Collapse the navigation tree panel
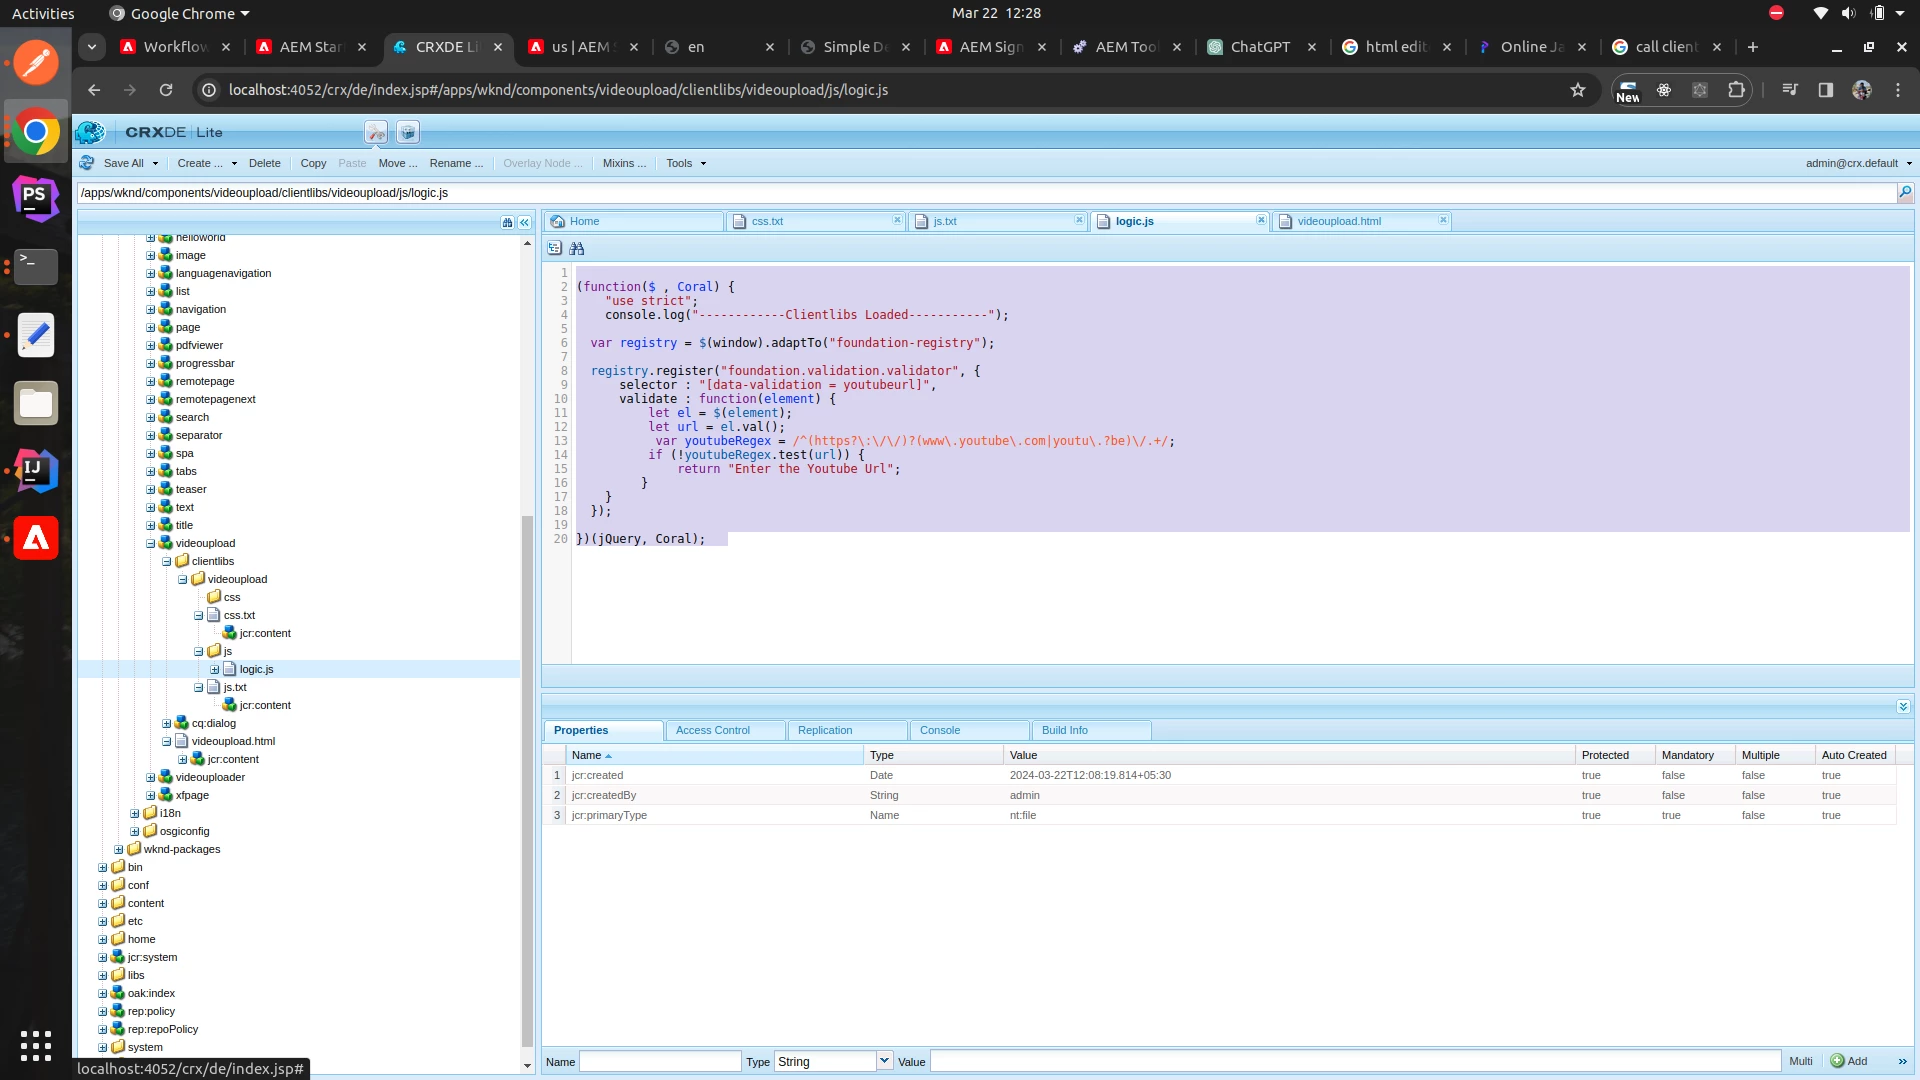Image resolution: width=1920 pixels, height=1080 pixels. click(524, 223)
